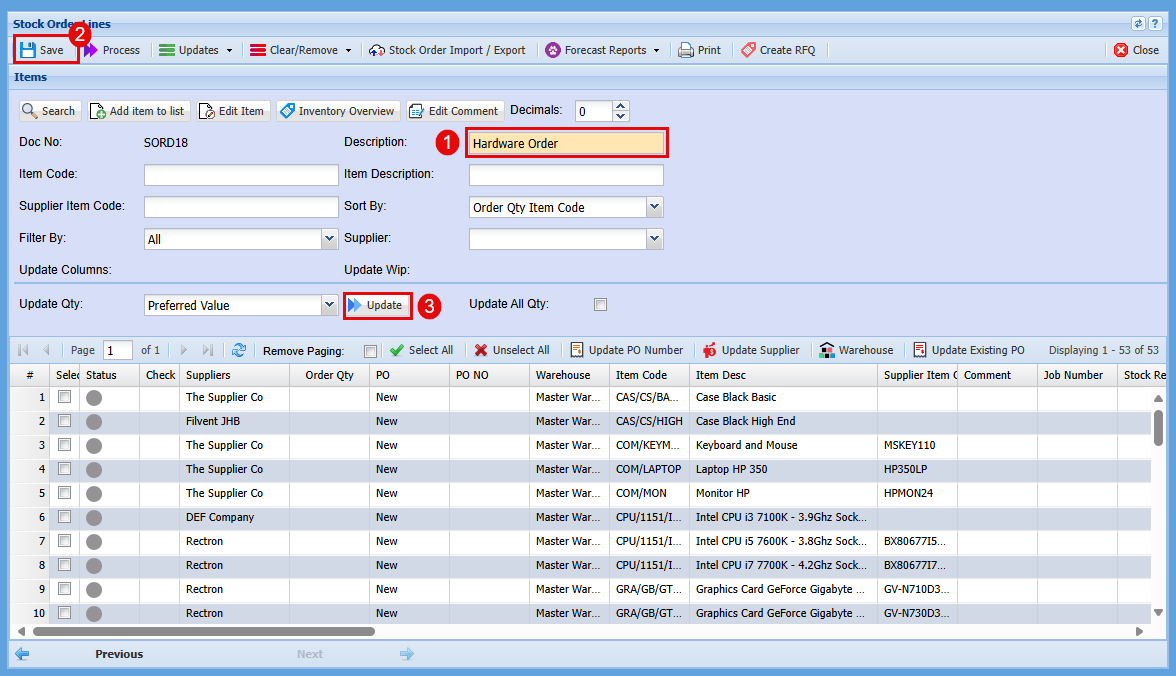Open the Updates menu
Image resolution: width=1176 pixels, height=676 pixels.
[196, 50]
